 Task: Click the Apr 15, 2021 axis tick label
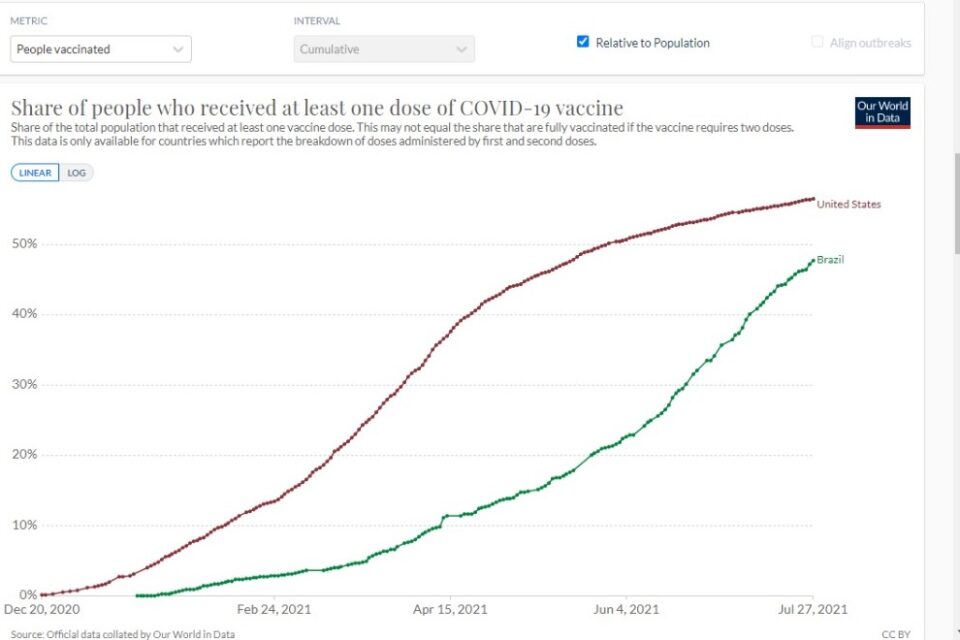pyautogui.click(x=450, y=609)
